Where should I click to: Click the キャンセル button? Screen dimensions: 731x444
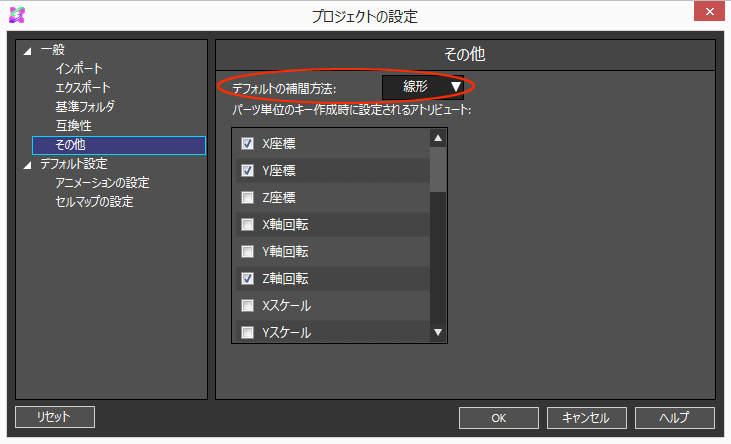click(x=586, y=418)
